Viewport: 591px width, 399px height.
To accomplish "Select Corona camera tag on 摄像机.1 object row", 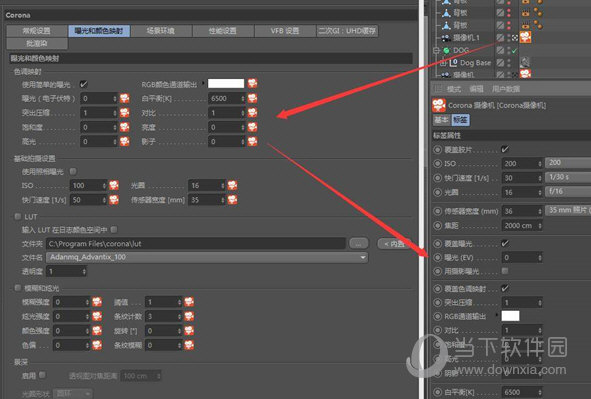I will [525, 37].
